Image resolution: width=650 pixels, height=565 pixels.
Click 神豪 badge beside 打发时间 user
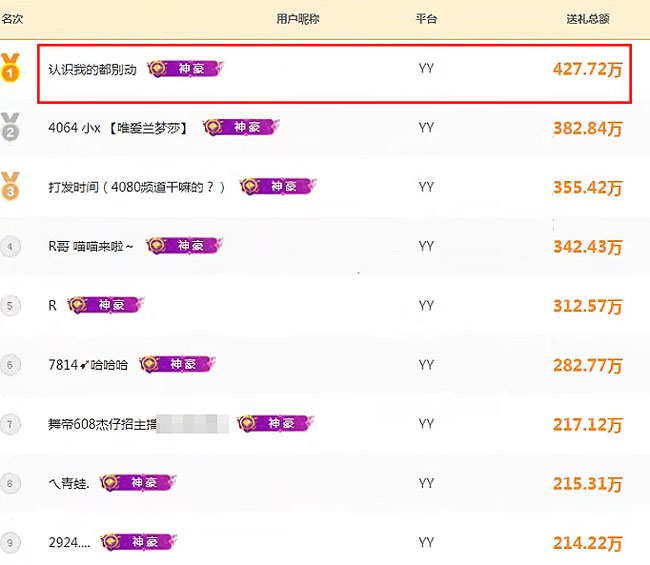(278, 186)
